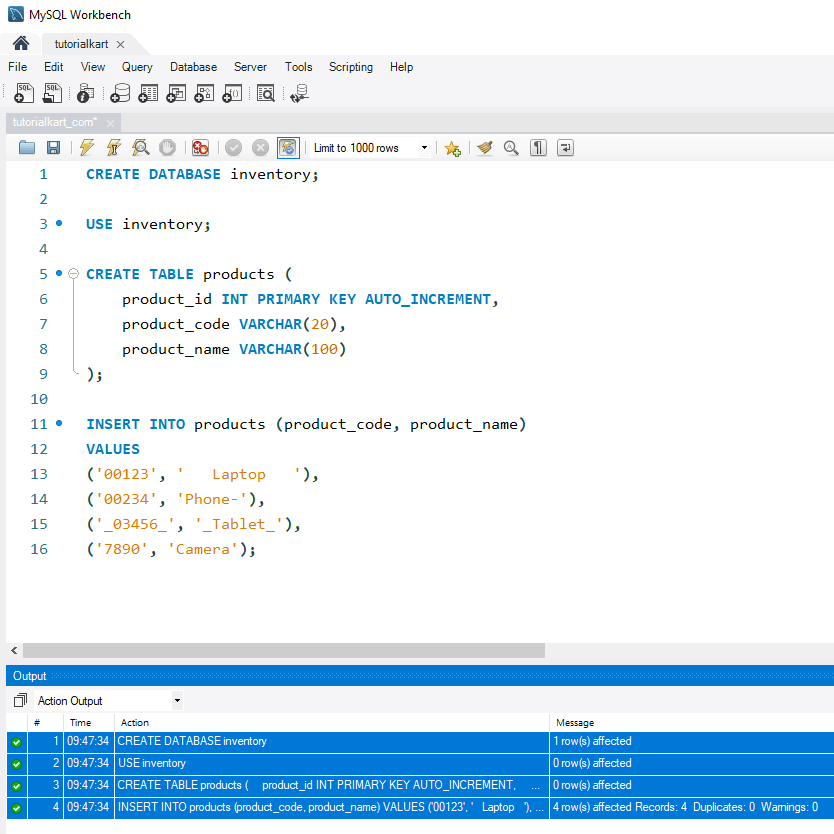Open the inspector for selected object
This screenshot has width=834, height=834.
pos(85,93)
